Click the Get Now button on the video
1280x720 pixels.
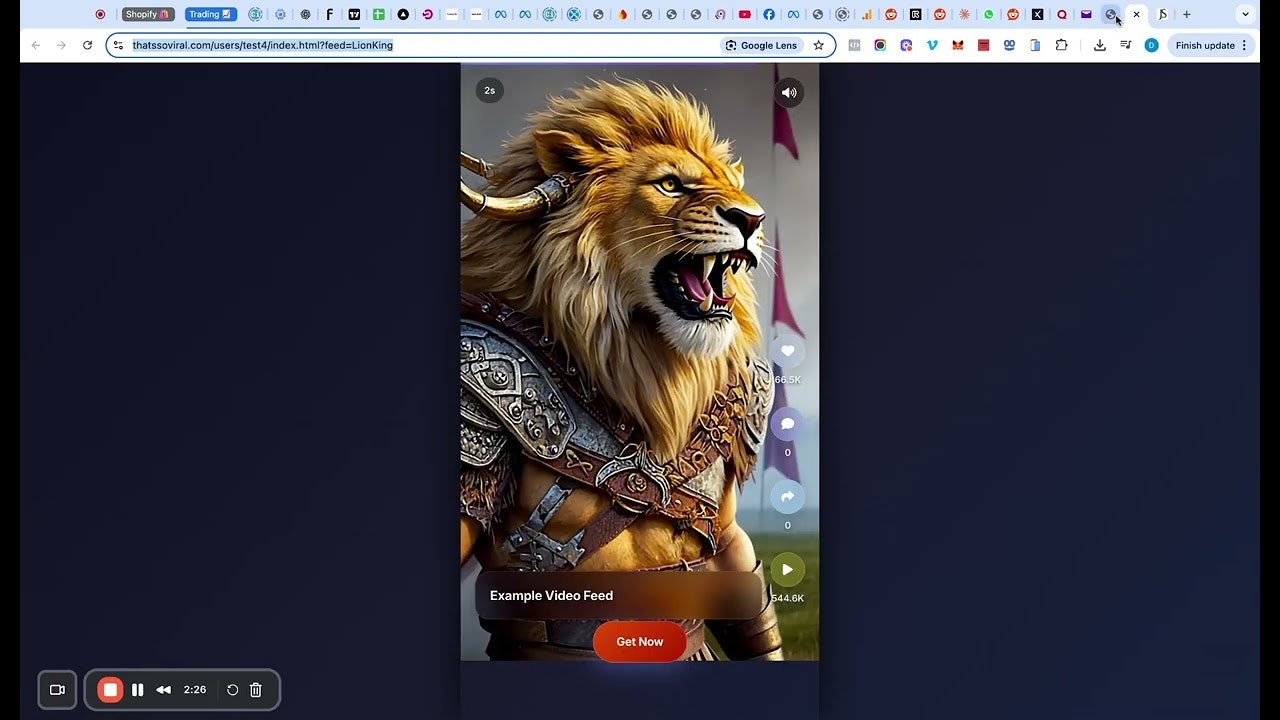pyautogui.click(x=639, y=642)
